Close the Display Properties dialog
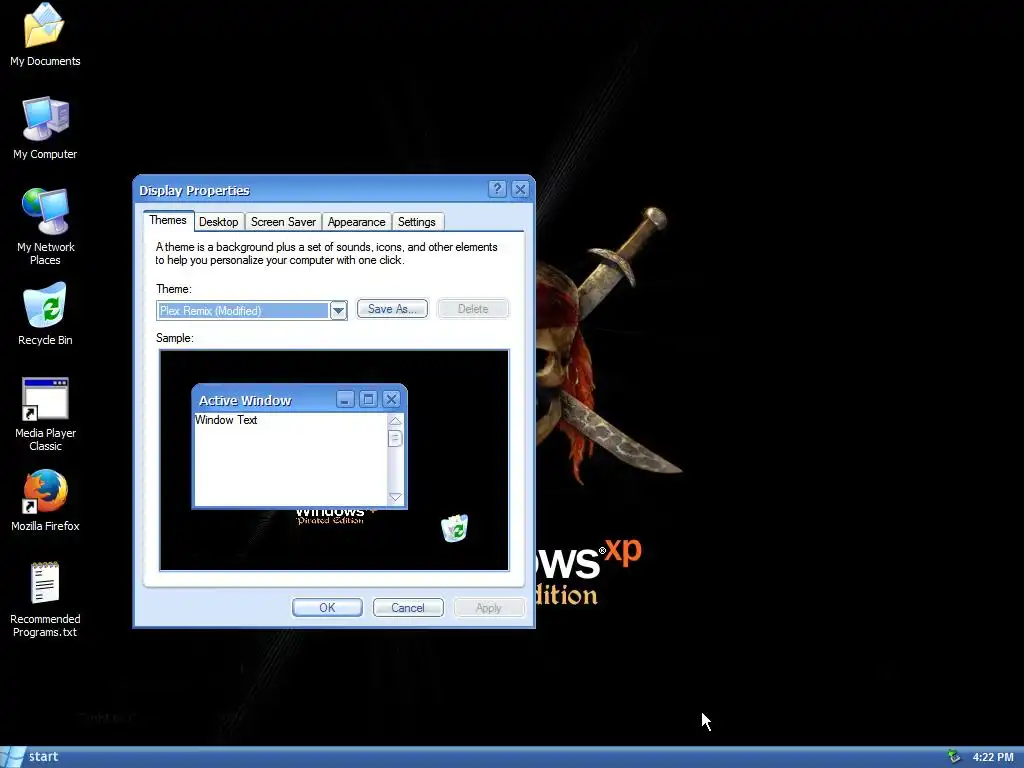The height and width of the screenshot is (768, 1024). tap(520, 189)
